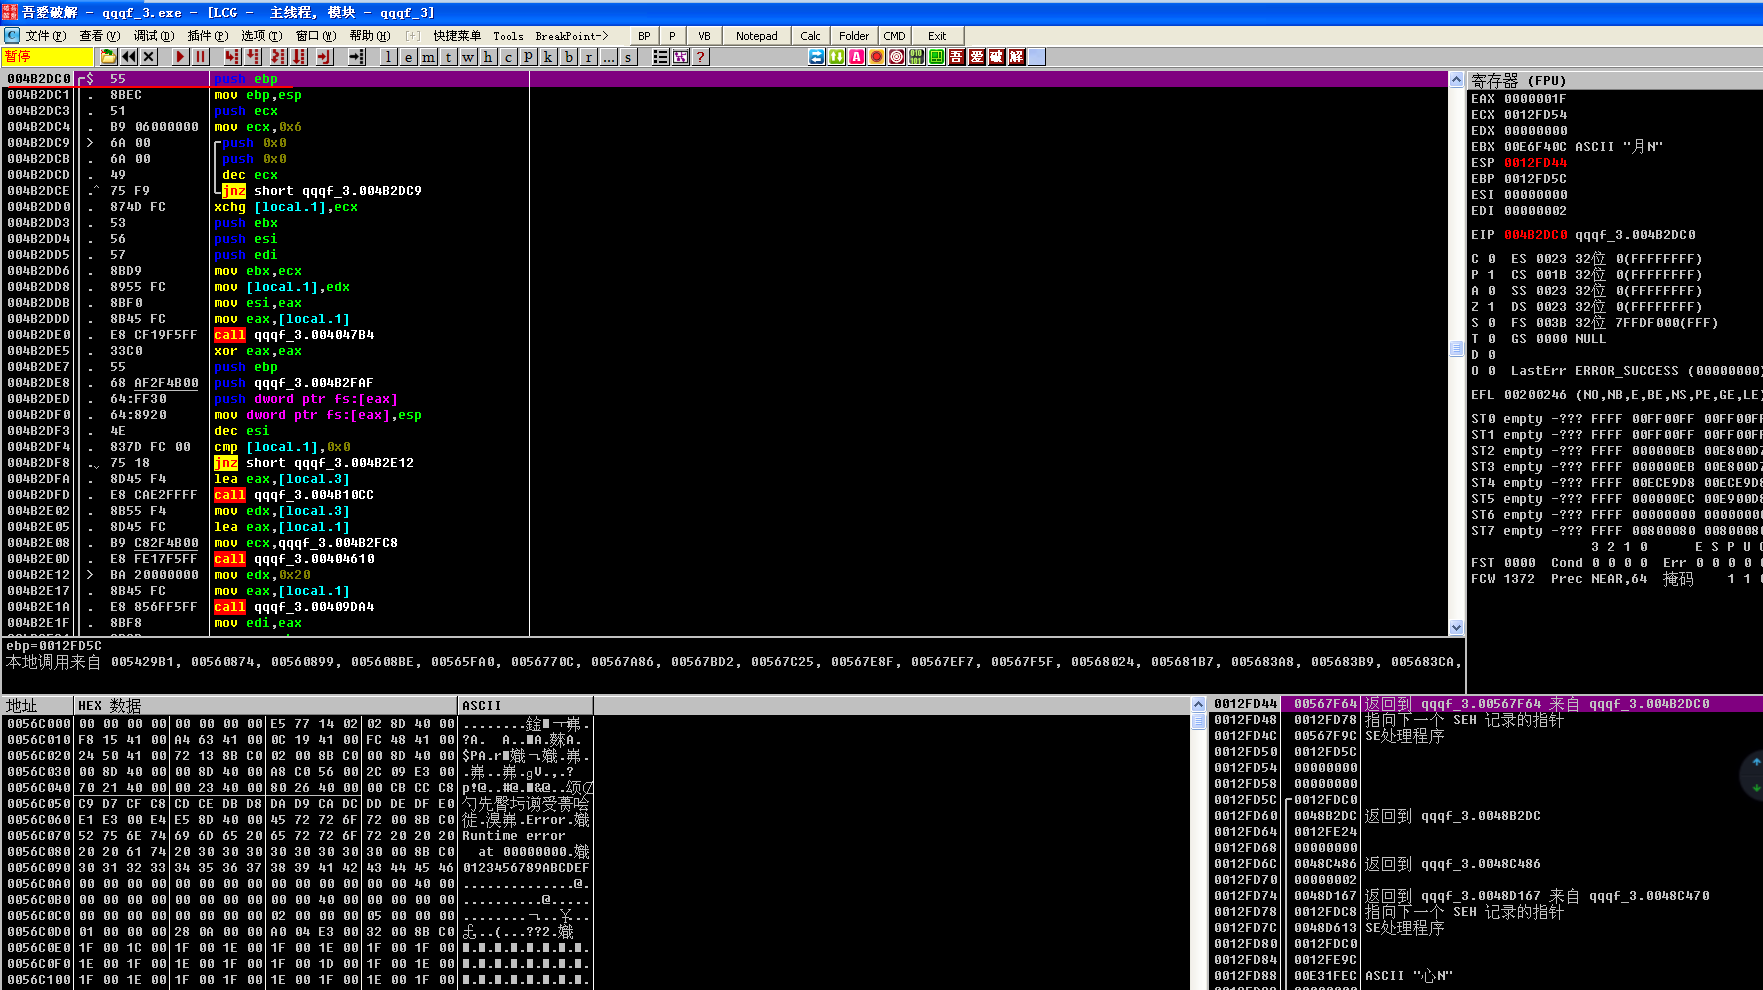The width and height of the screenshot is (1763, 990).
Task: Show the Log window via the 'l' button
Action: [388, 57]
